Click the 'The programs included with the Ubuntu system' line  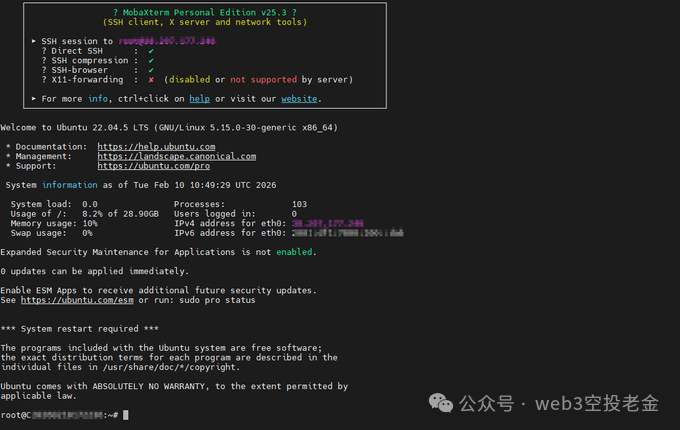(161, 348)
